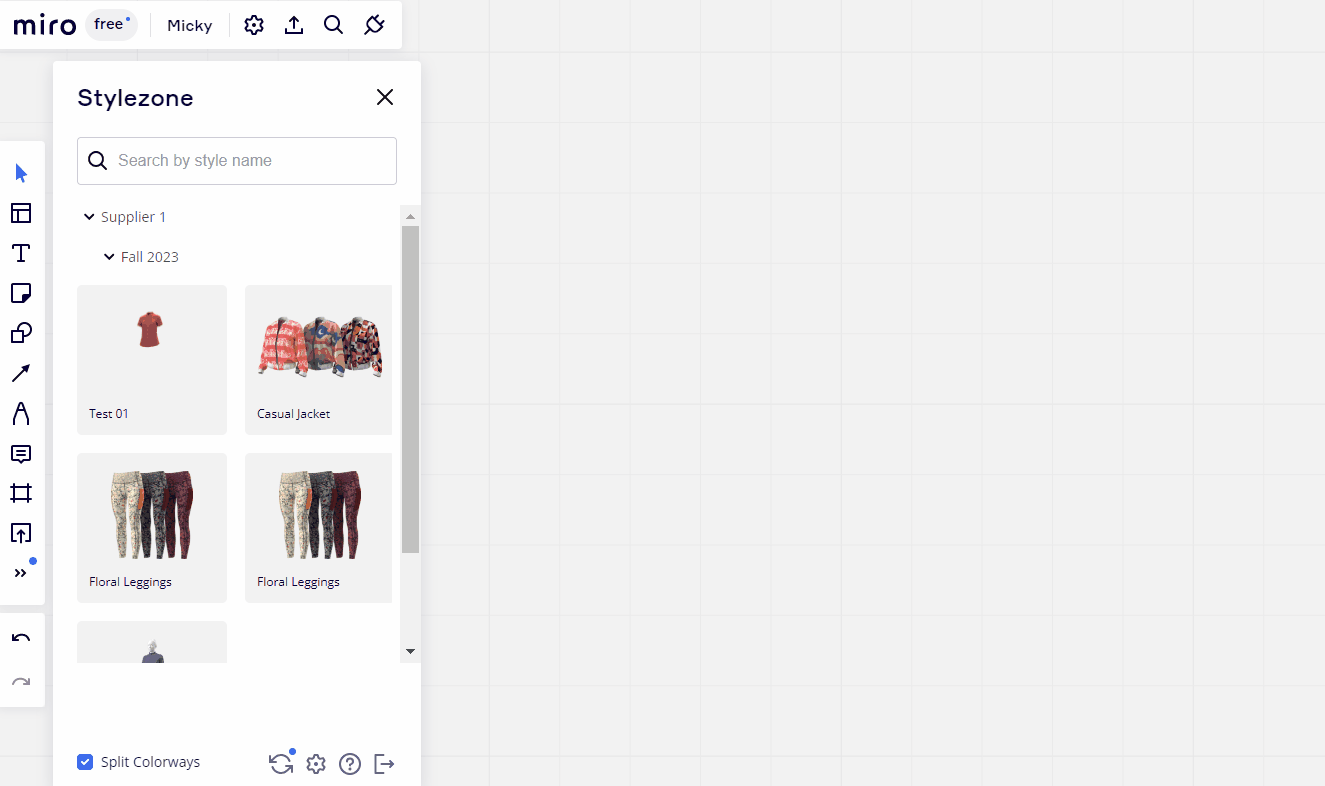
Task: Click the Undo arrow
Action: pos(21,639)
